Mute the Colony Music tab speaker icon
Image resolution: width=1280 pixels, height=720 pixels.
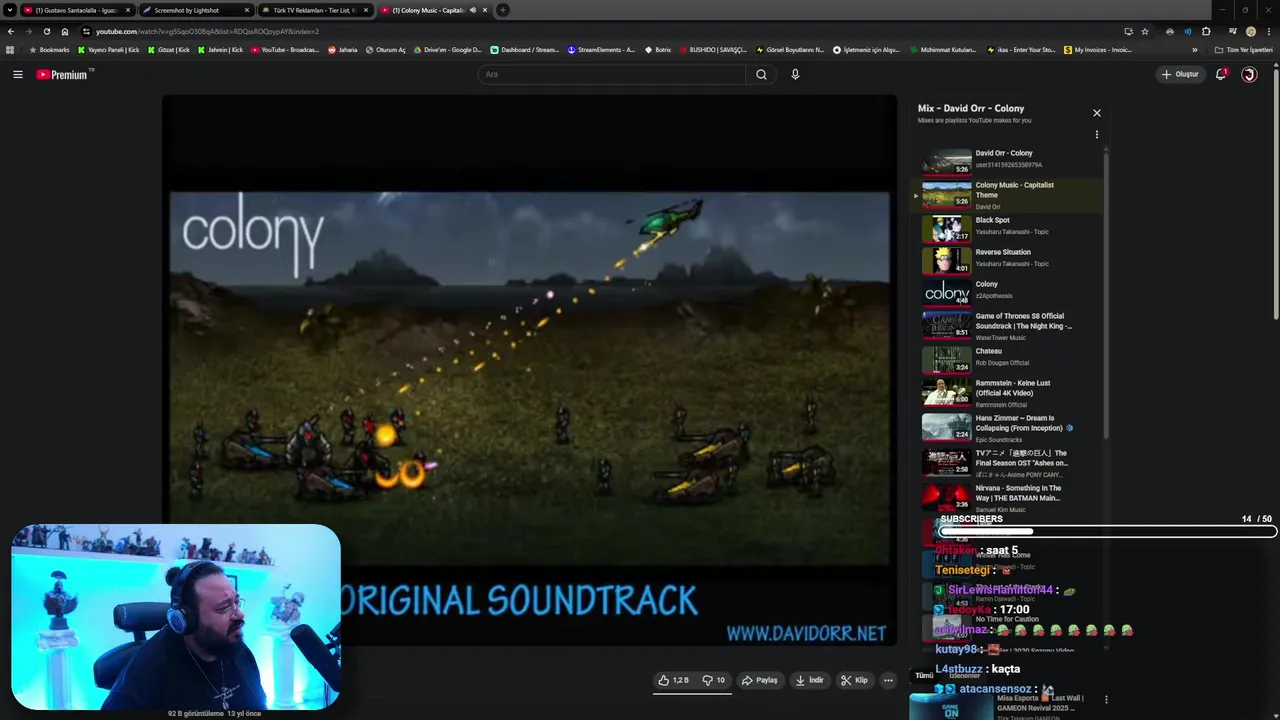pos(472,10)
